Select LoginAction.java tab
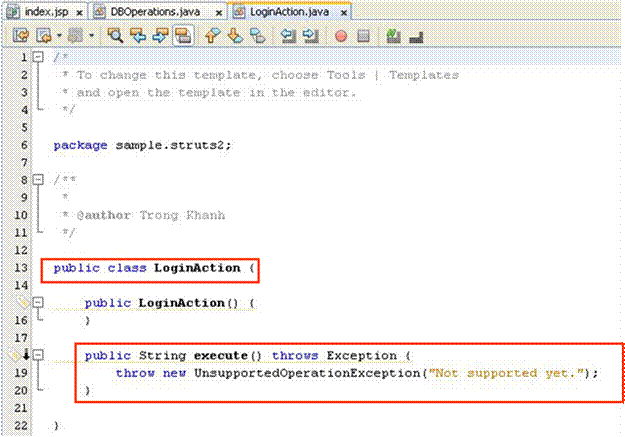This screenshot has height=437, width=625. pyautogui.click(x=289, y=12)
